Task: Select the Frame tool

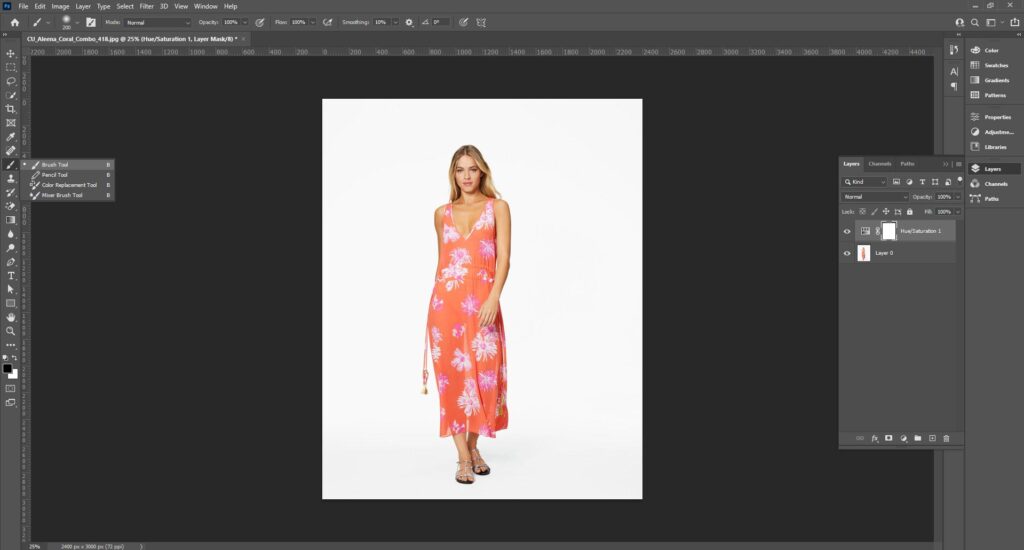Action: click(x=10, y=123)
